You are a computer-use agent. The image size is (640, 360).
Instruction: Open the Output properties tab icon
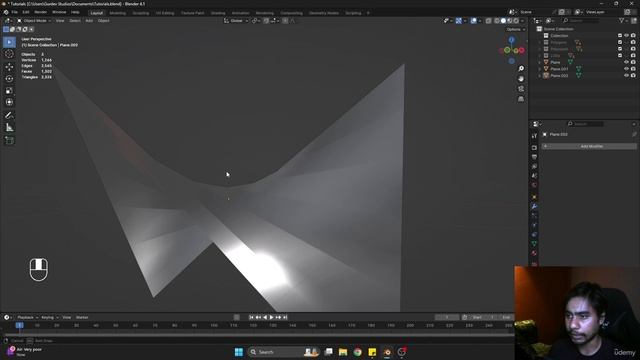(534, 157)
